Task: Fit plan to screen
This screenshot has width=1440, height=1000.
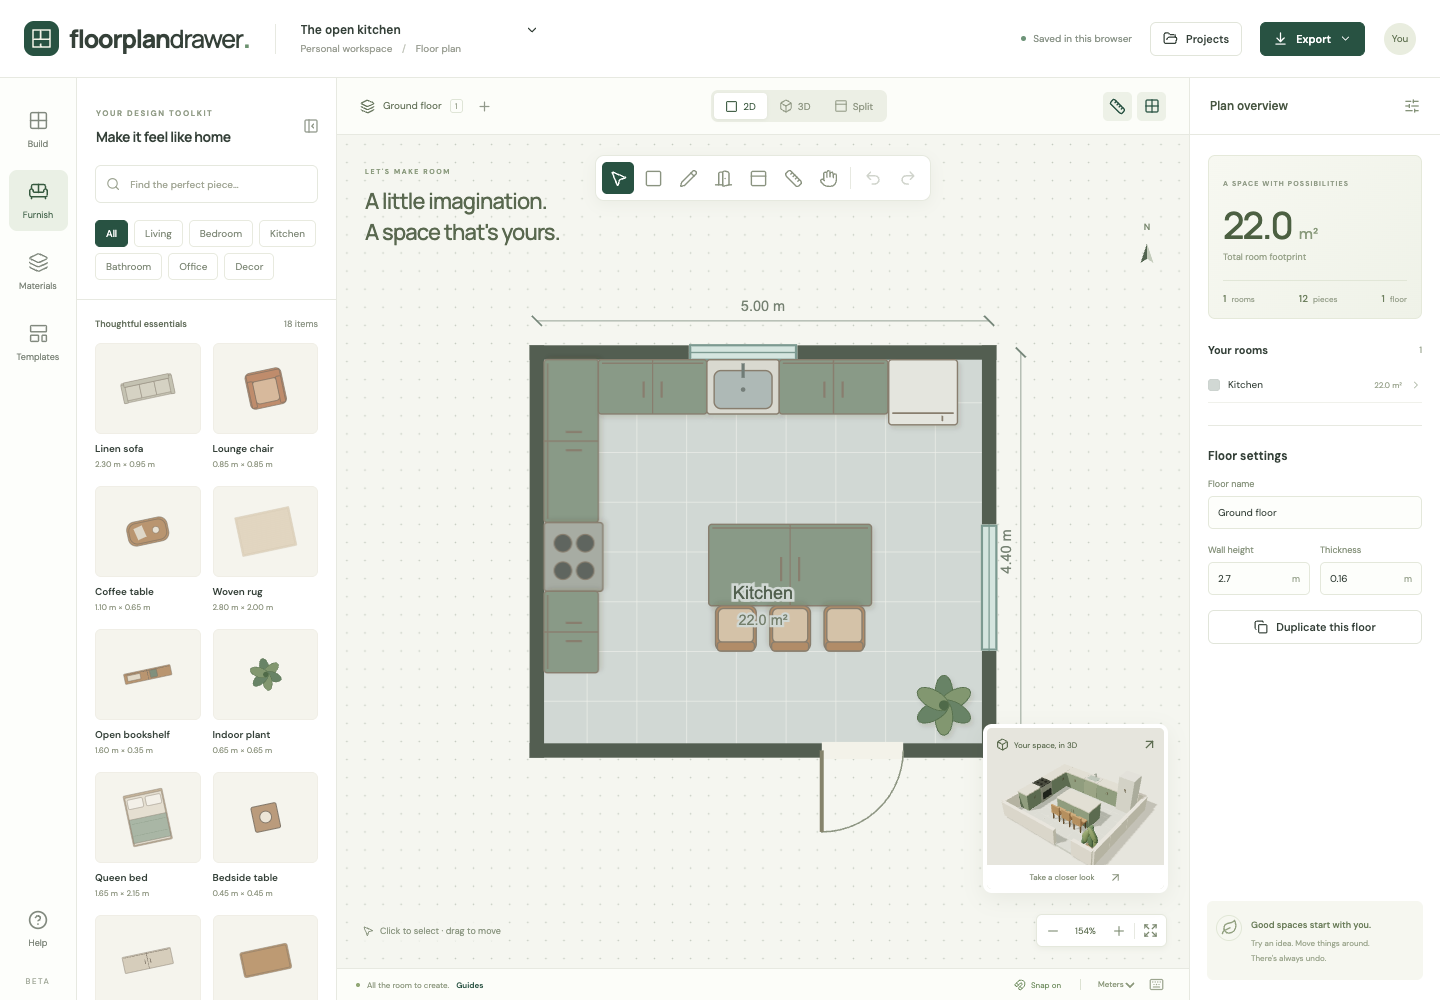Action: coord(1150,931)
